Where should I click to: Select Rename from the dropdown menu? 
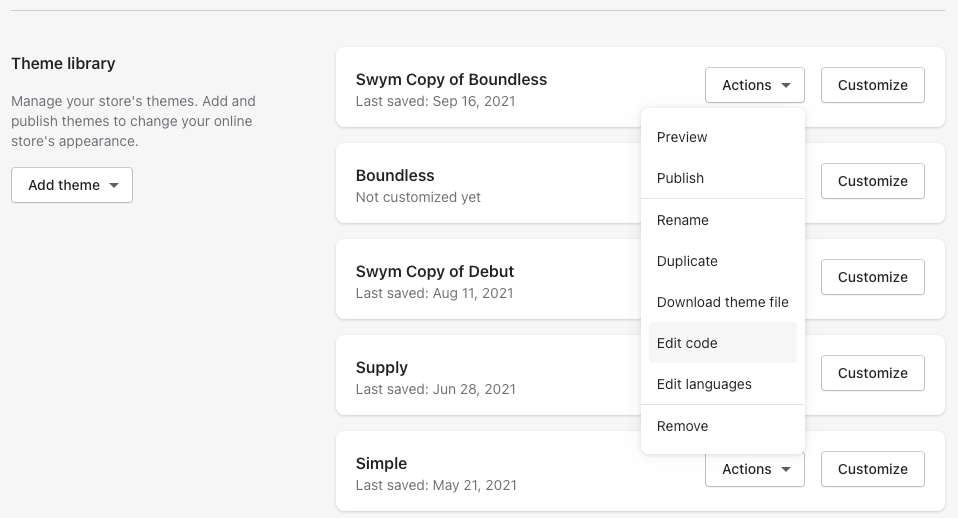pyautogui.click(x=682, y=220)
